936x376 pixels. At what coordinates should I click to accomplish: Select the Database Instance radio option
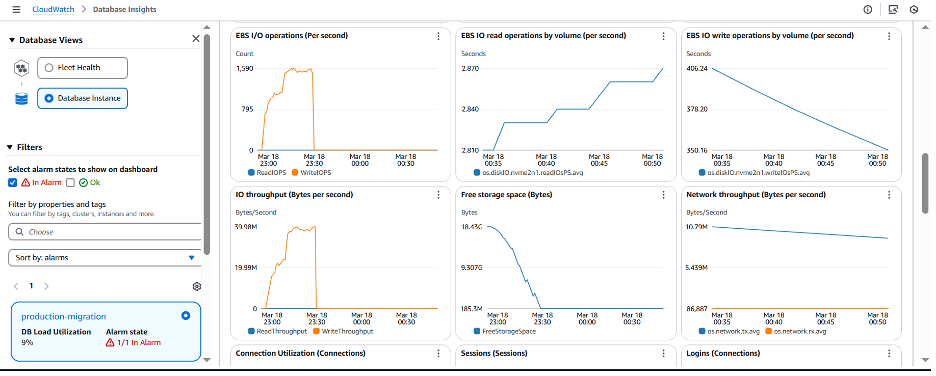click(49, 98)
